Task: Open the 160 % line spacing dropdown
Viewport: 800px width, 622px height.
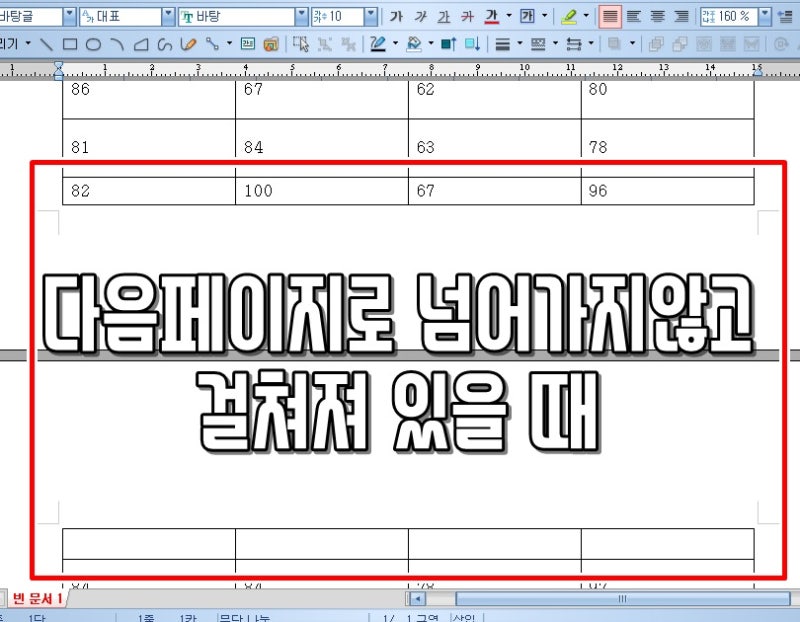Action: point(764,16)
